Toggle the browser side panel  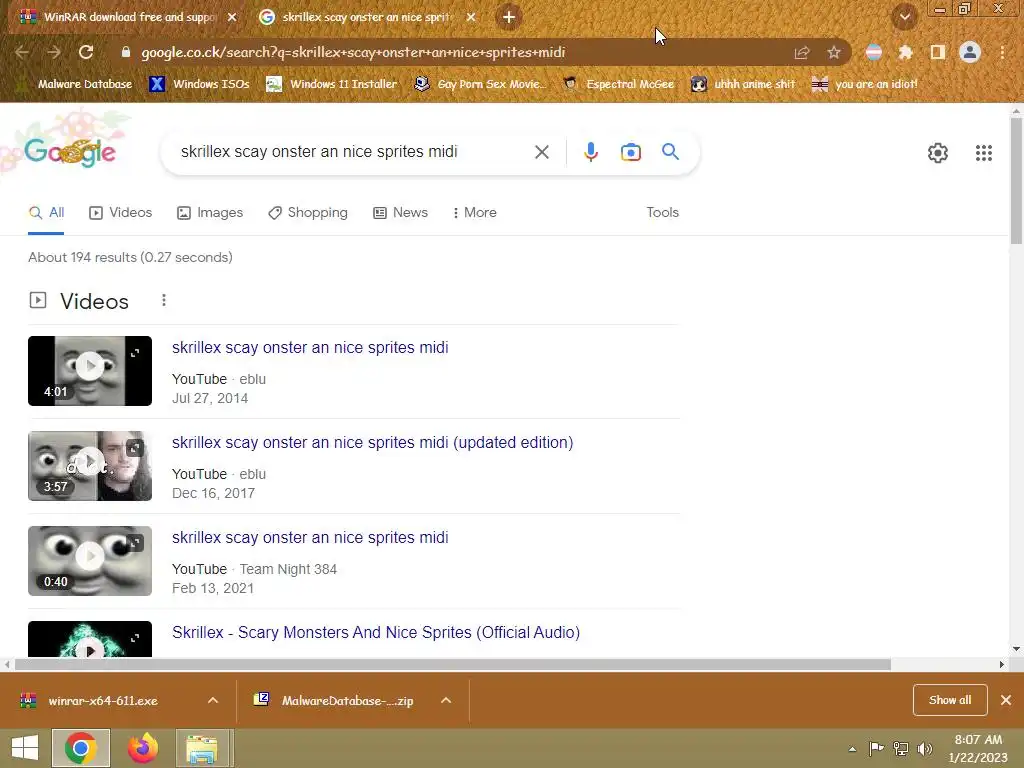coord(938,52)
